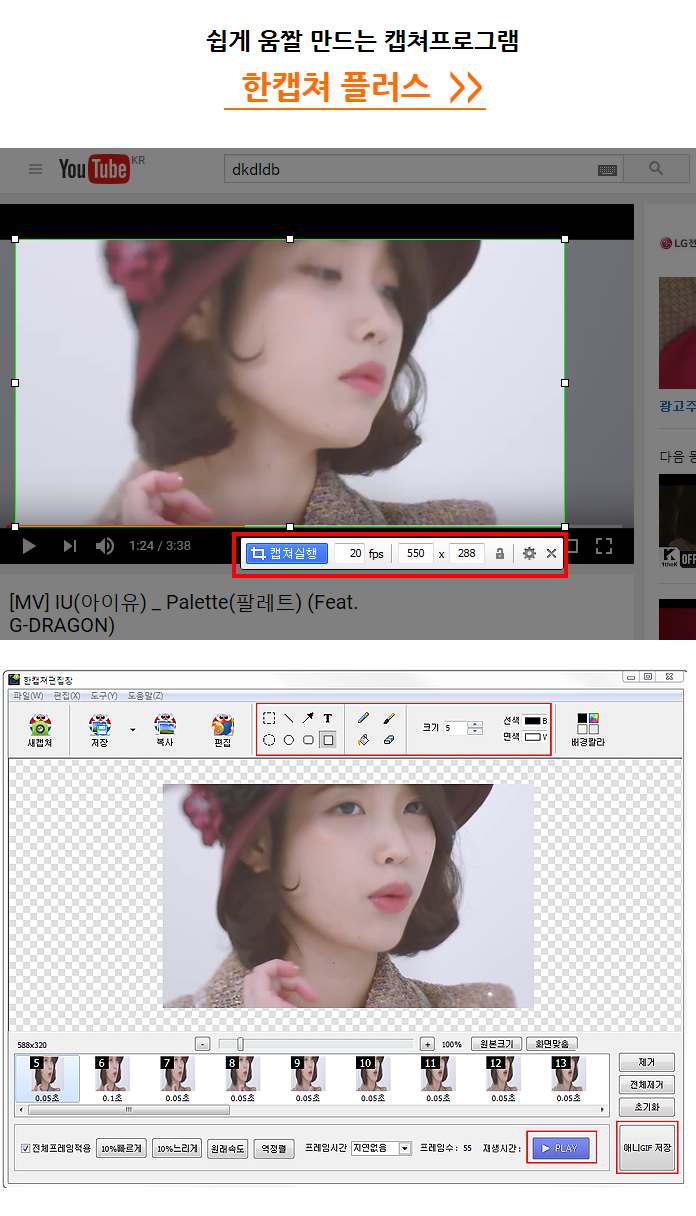Click the 초기화 reset button
Screen dimensions: 696x1216
point(646,1108)
